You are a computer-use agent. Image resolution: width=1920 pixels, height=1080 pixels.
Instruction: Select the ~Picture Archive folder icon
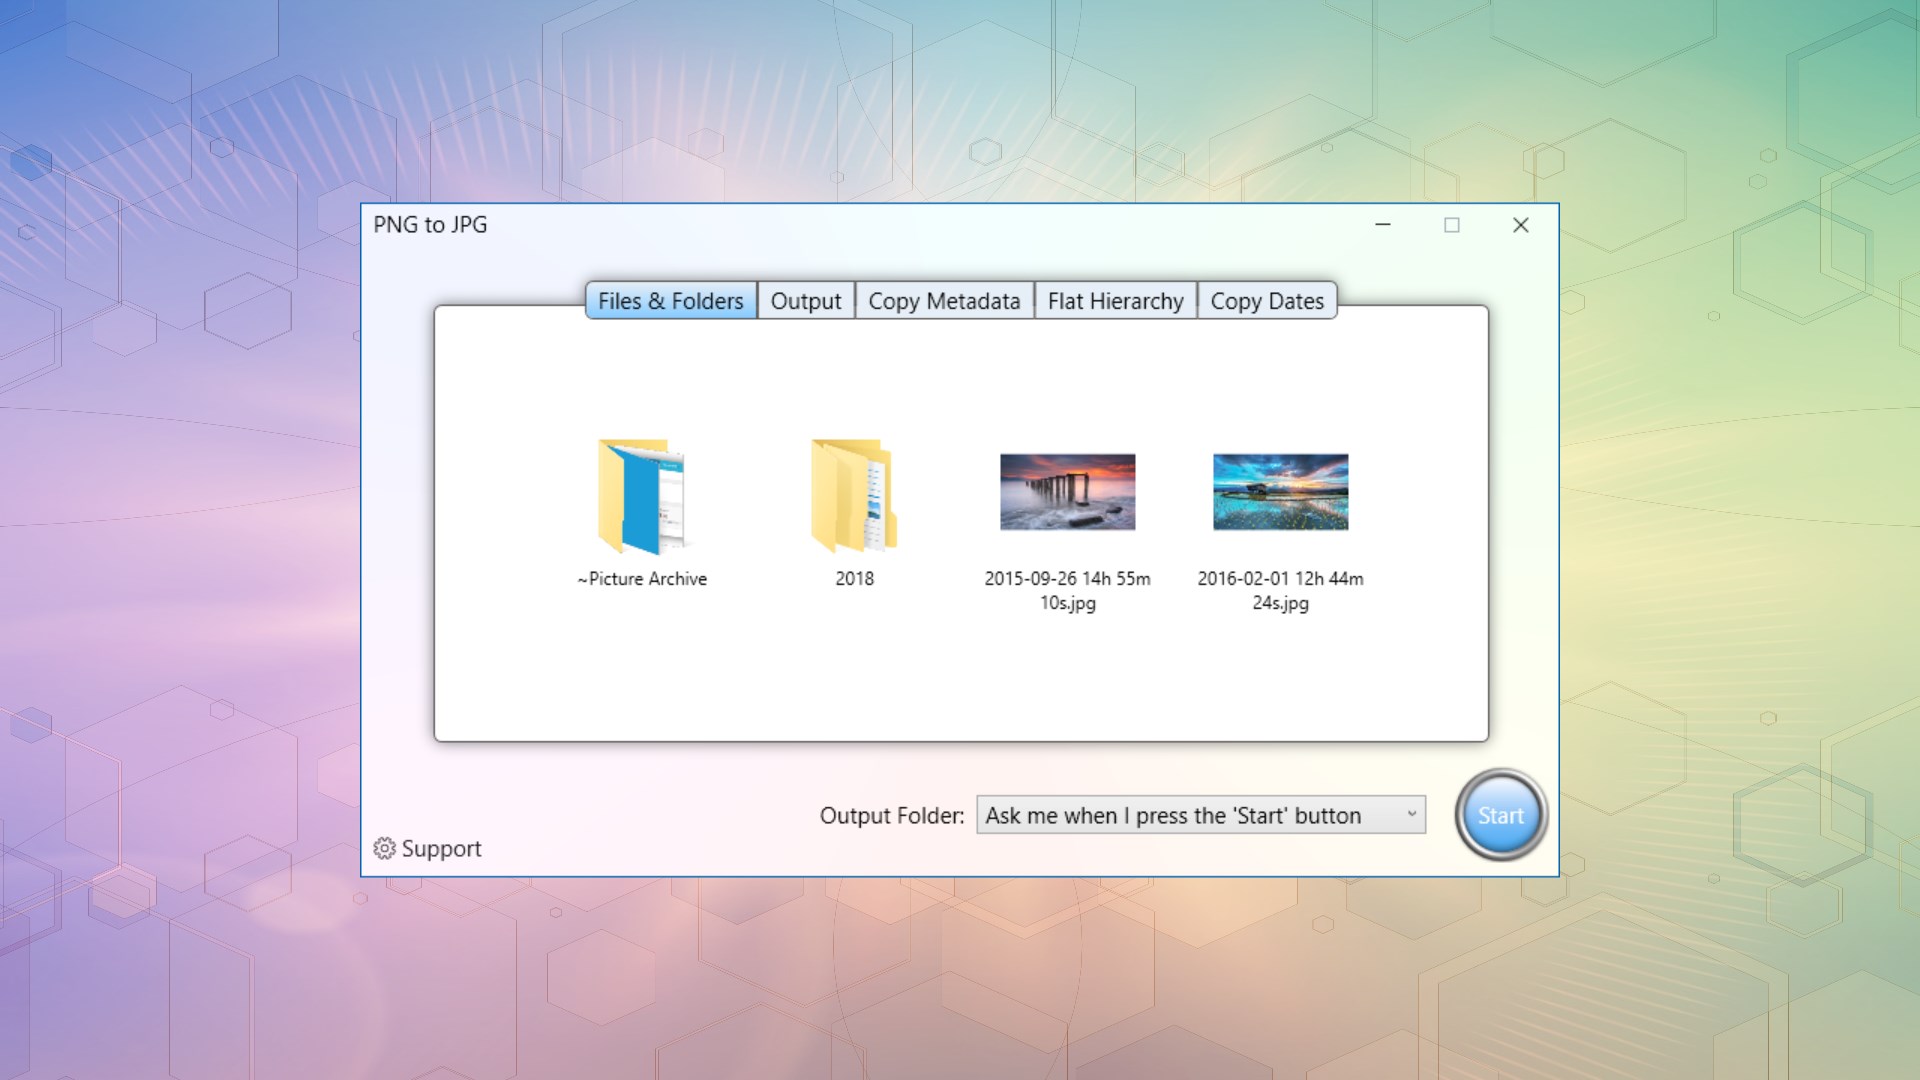[642, 496]
